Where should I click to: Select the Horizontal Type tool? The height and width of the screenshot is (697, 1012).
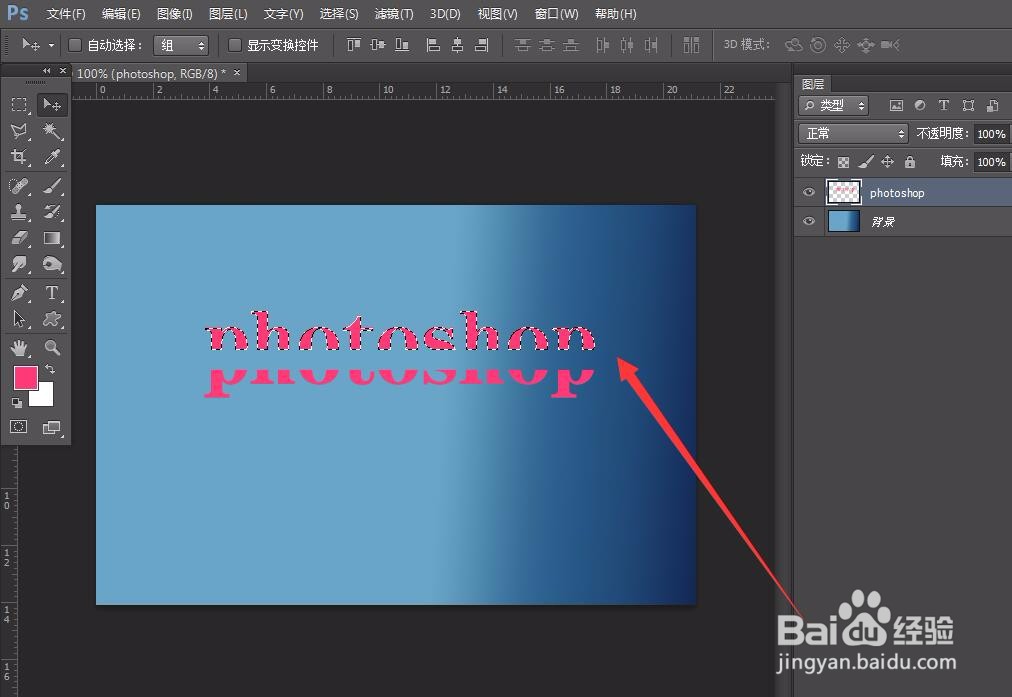pos(52,292)
